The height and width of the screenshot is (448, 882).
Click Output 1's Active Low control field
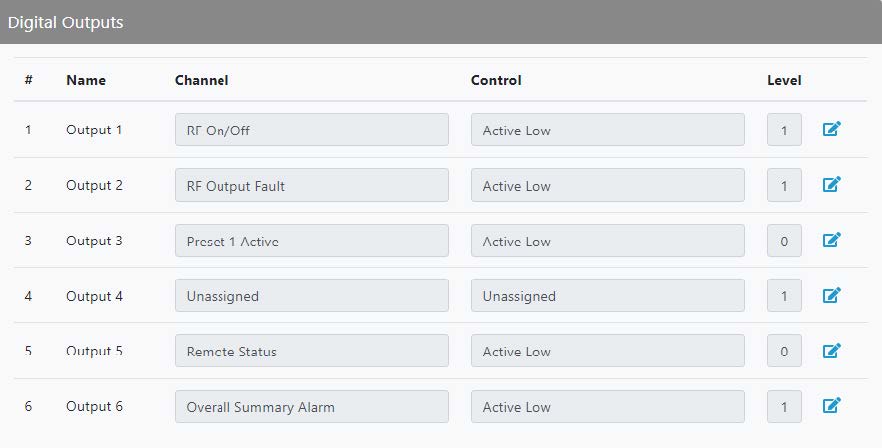(607, 130)
